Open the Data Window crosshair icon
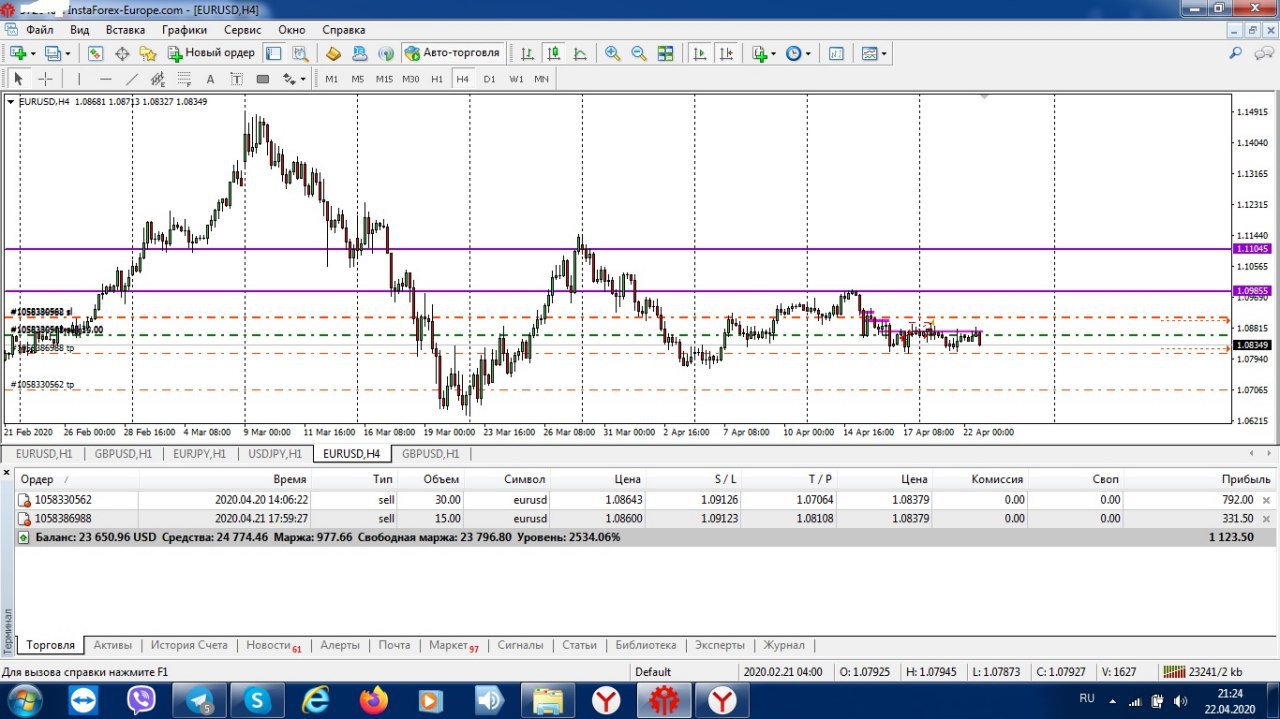1280x719 pixels. pyautogui.click(x=122, y=53)
